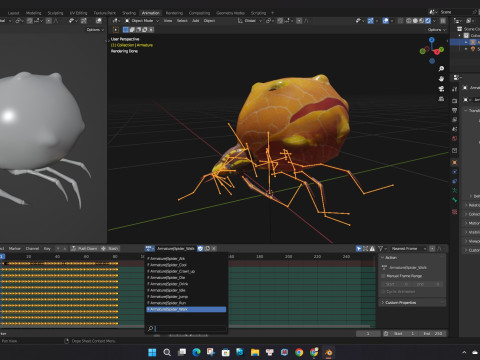The height and width of the screenshot is (360, 480).
Task: Open the Render properties tab icon
Action: (454, 100)
